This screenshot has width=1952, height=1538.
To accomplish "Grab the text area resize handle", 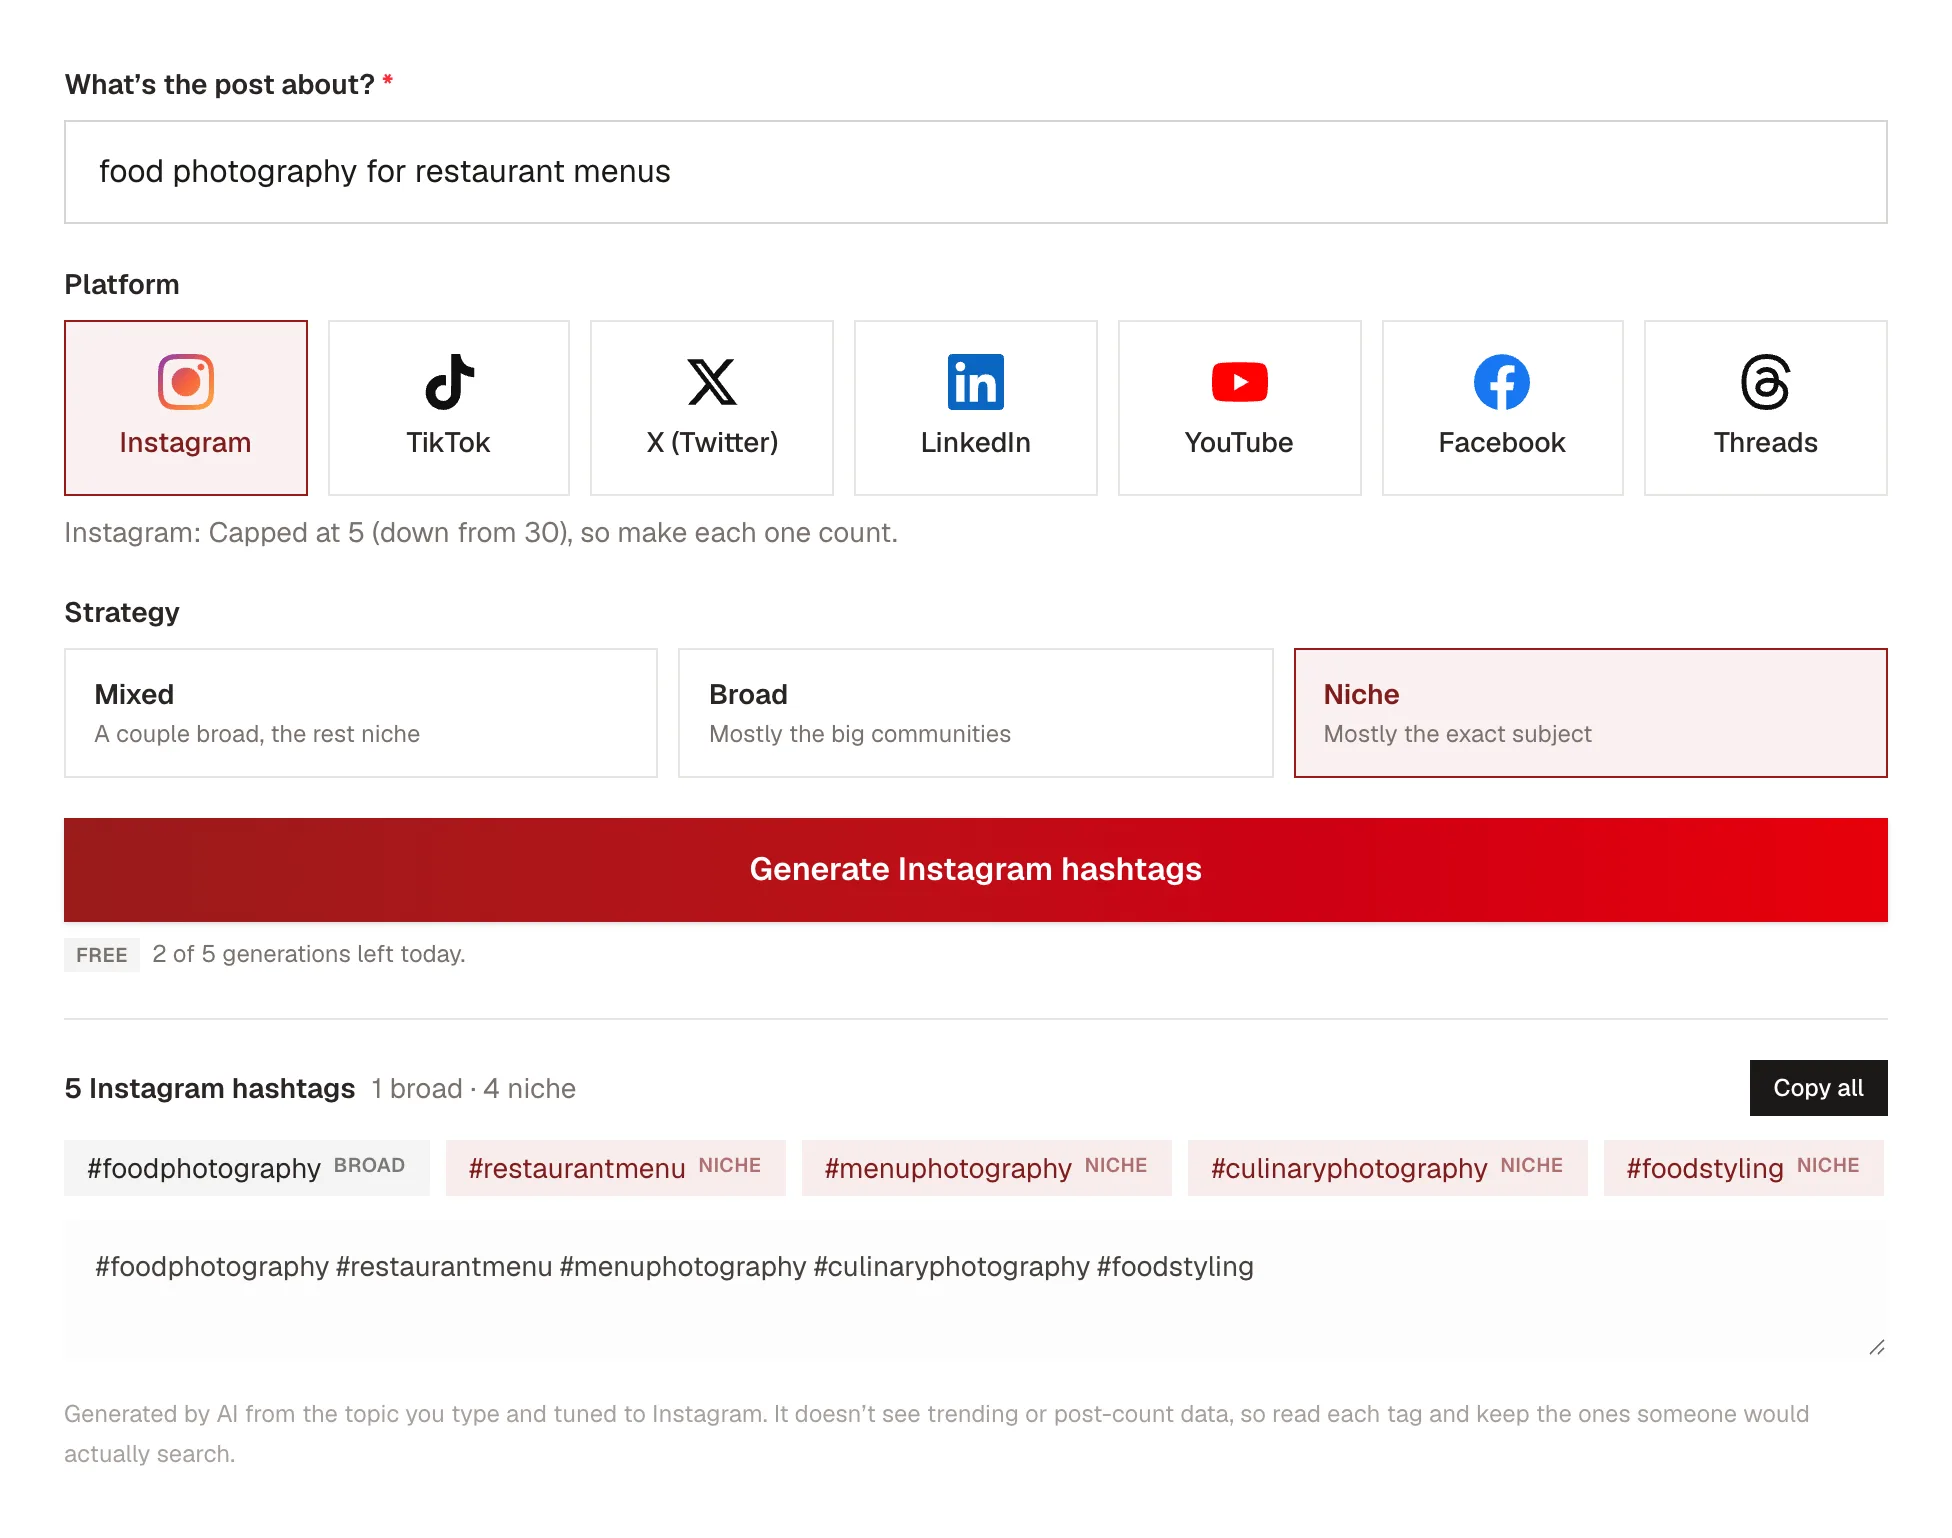I will [x=1877, y=1348].
